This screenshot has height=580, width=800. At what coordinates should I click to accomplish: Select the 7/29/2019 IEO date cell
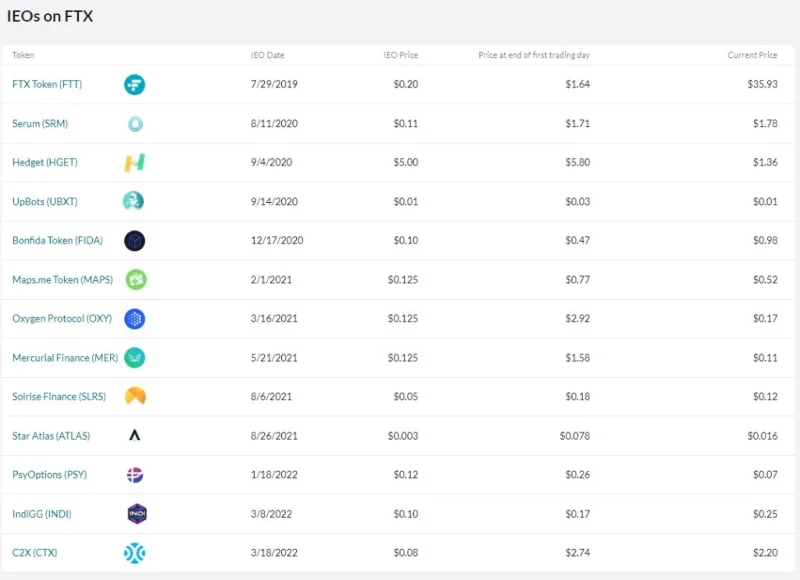[x=274, y=84]
